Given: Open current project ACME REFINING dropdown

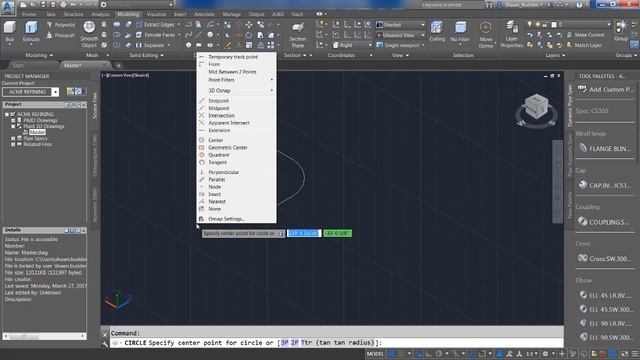Looking at the screenshot, I should [55, 92].
